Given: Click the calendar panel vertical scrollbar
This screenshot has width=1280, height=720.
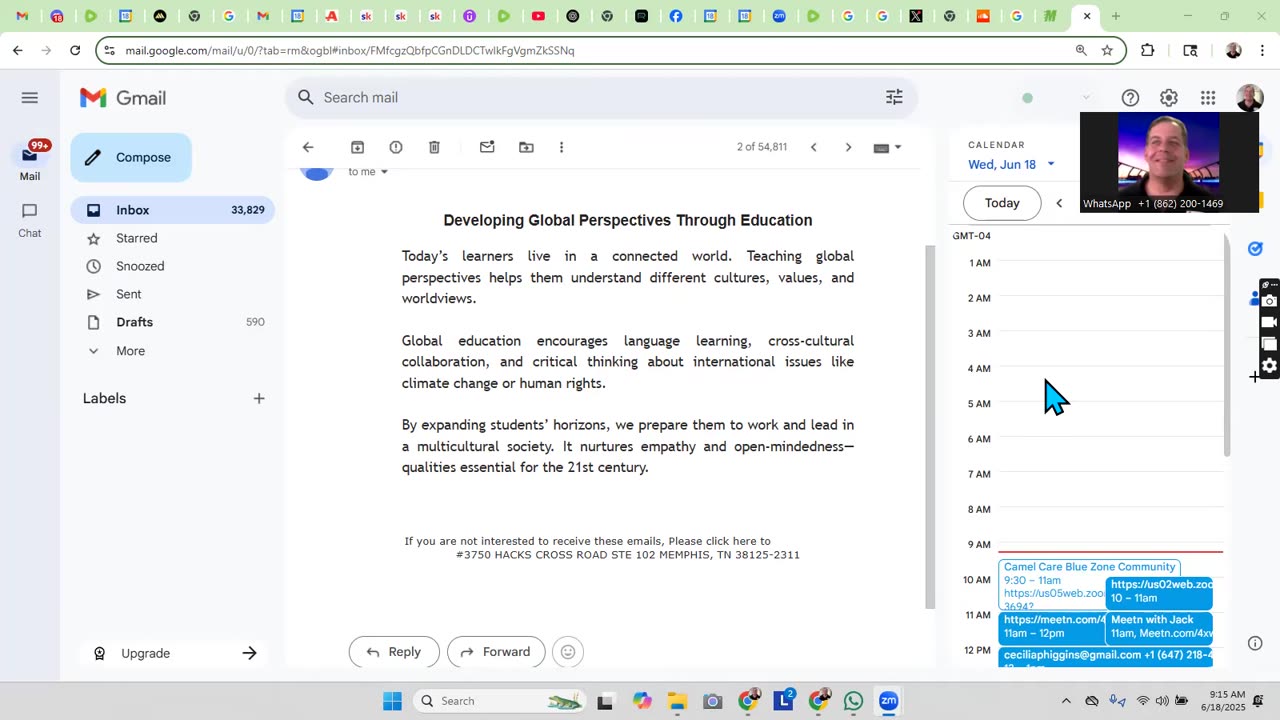Looking at the screenshot, I should coord(1227,346).
